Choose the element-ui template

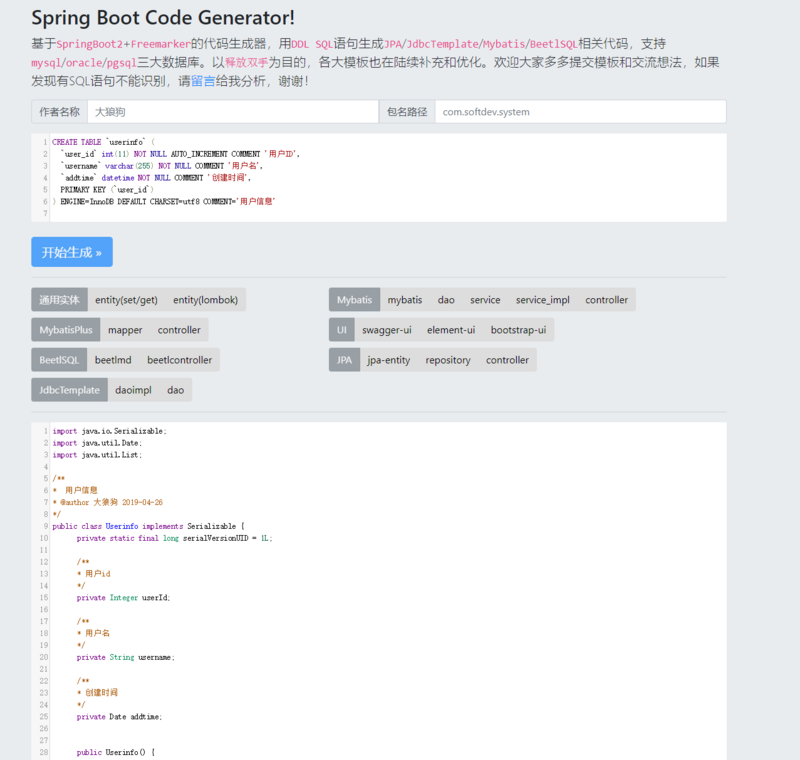[x=451, y=330]
